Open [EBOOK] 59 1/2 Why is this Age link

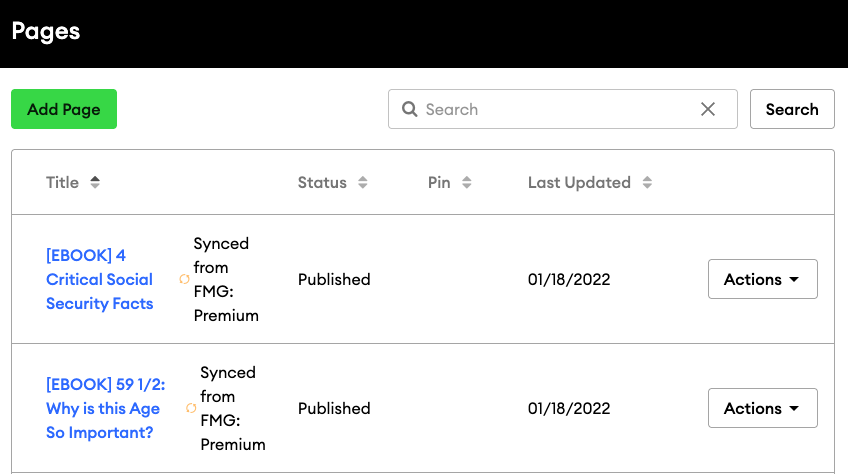point(105,408)
